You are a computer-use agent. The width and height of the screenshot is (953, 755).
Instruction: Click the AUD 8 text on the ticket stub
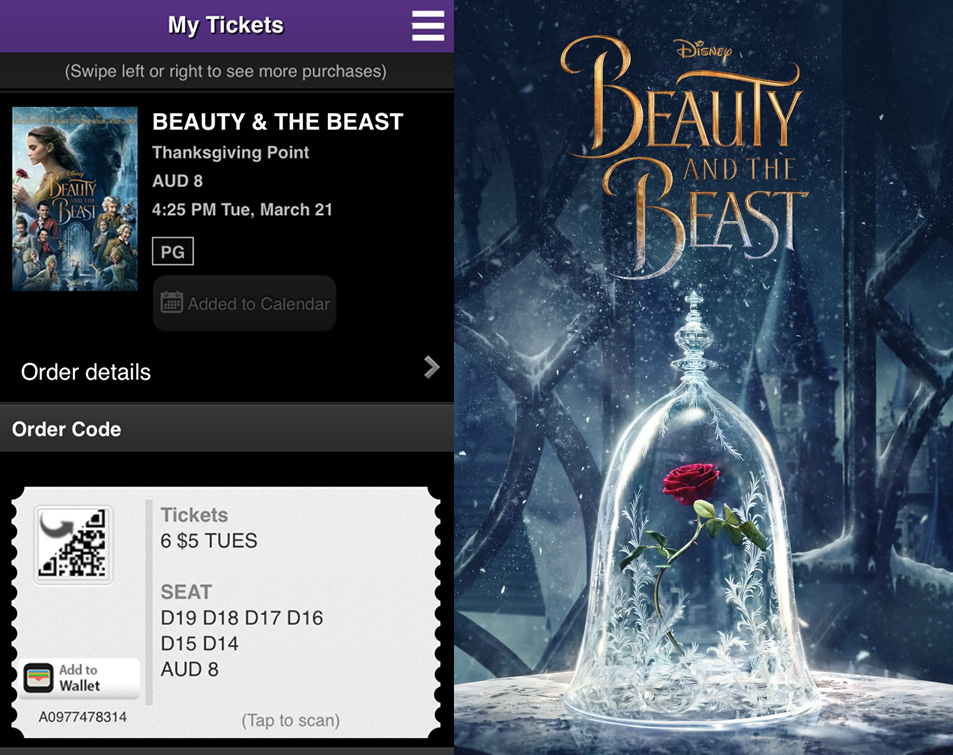tap(190, 669)
